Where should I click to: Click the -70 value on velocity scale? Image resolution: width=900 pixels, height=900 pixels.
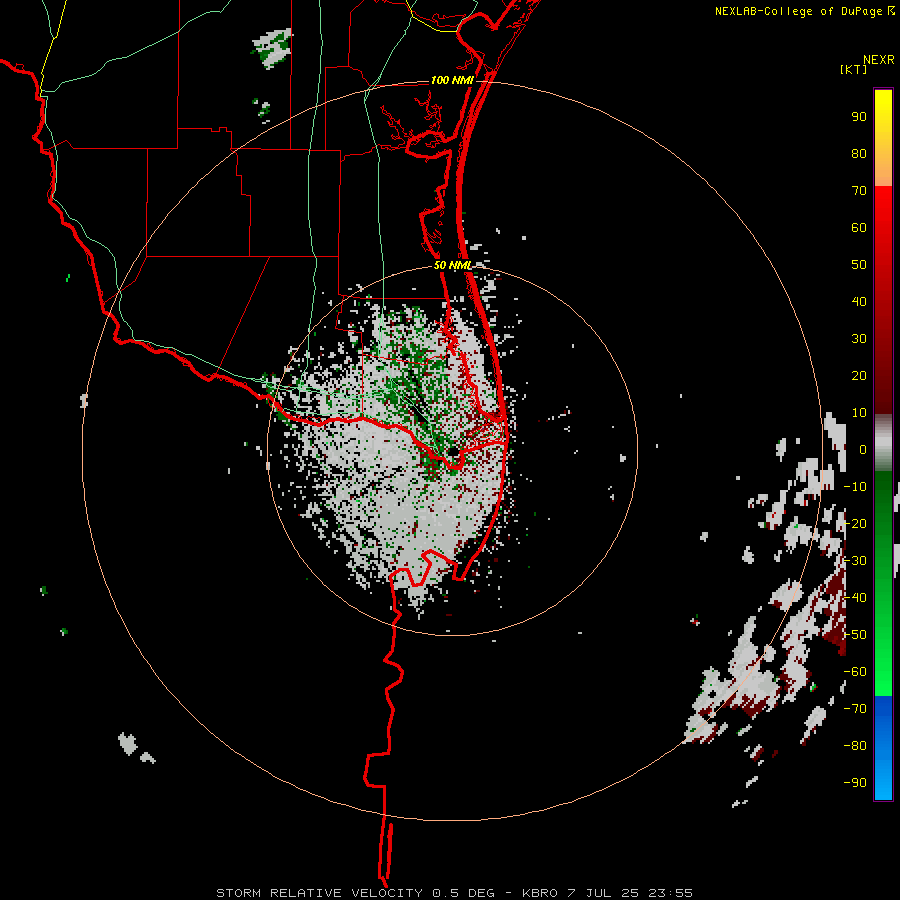click(855, 709)
